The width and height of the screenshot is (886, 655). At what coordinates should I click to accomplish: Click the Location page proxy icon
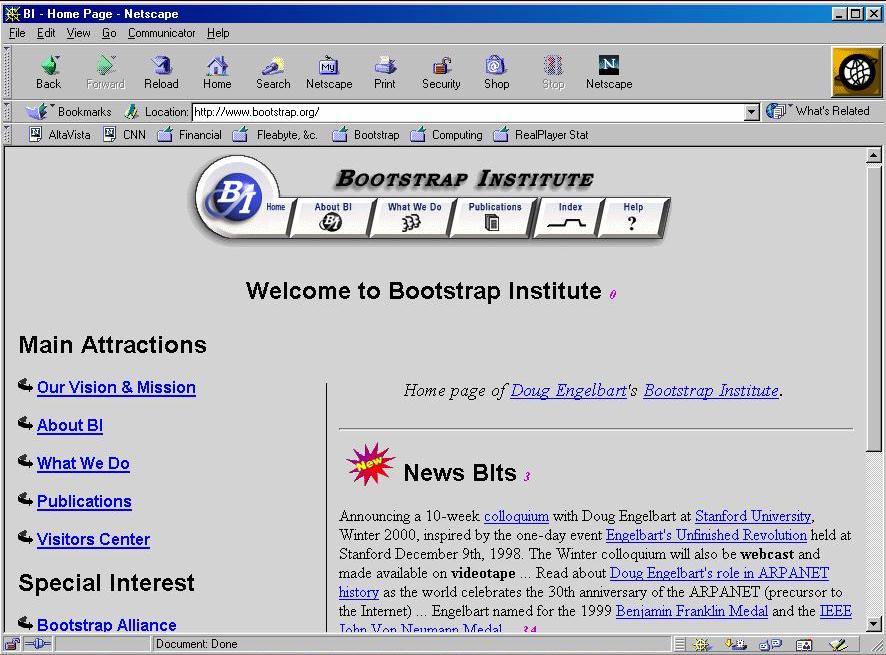(x=131, y=111)
